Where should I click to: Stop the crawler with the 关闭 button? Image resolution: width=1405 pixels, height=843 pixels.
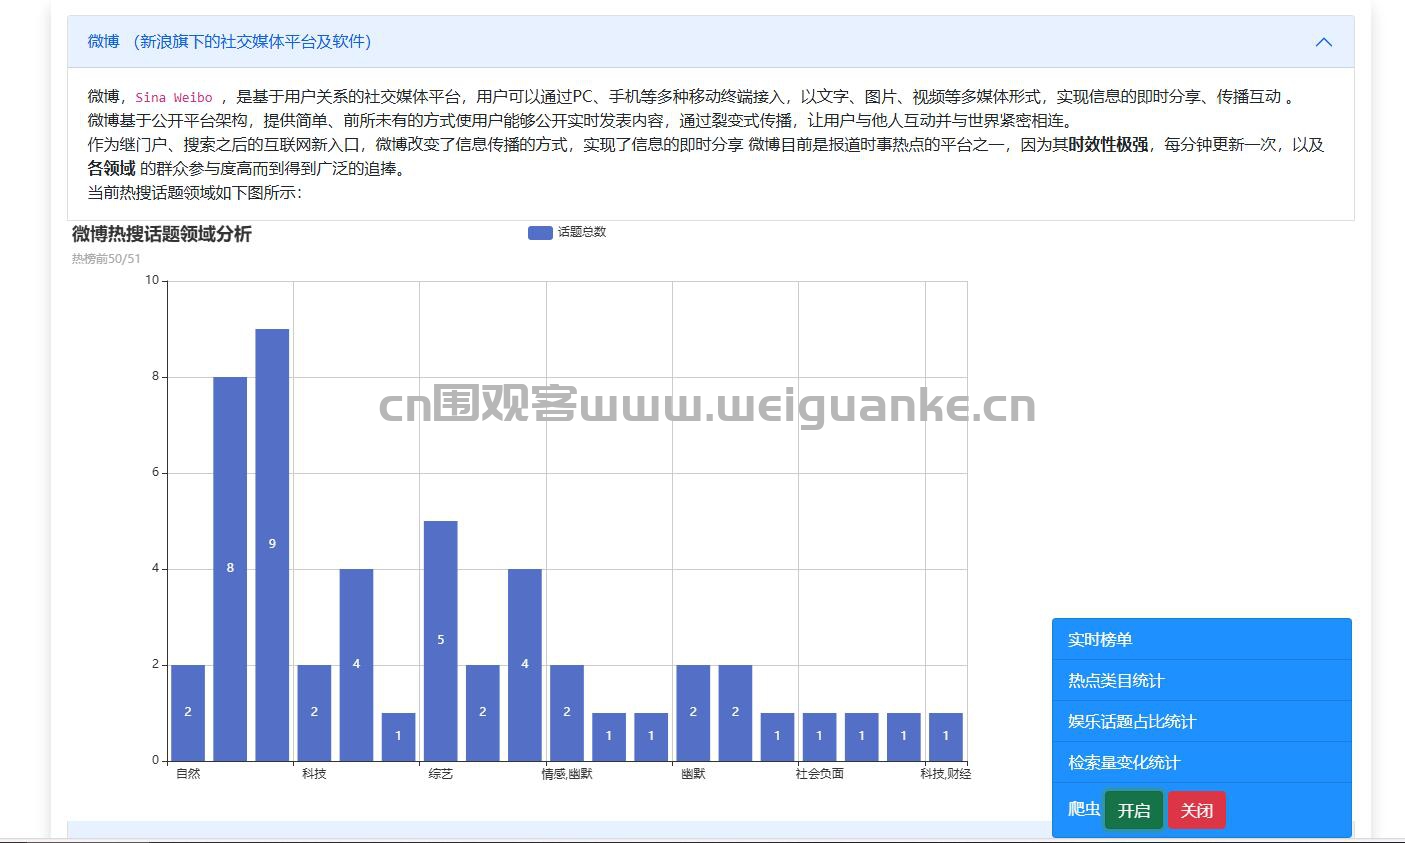pos(1196,810)
